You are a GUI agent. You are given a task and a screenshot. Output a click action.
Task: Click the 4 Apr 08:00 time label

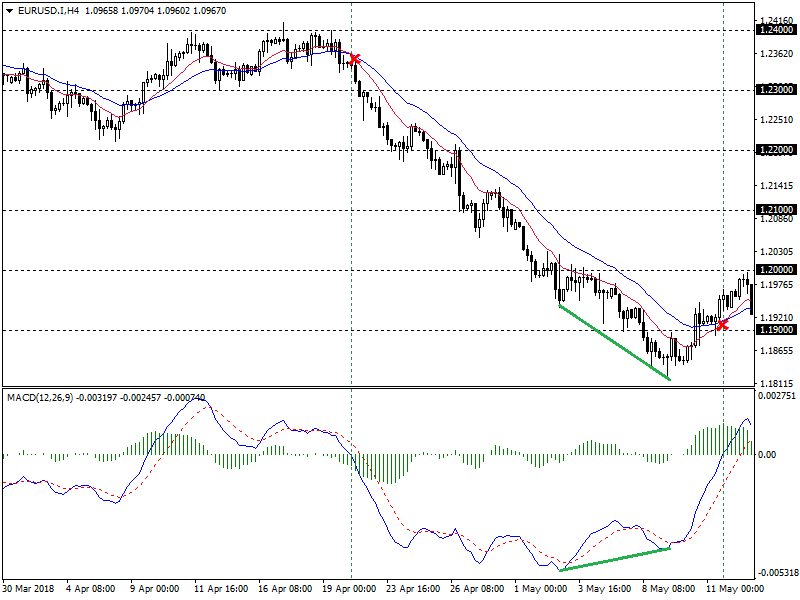click(90, 589)
